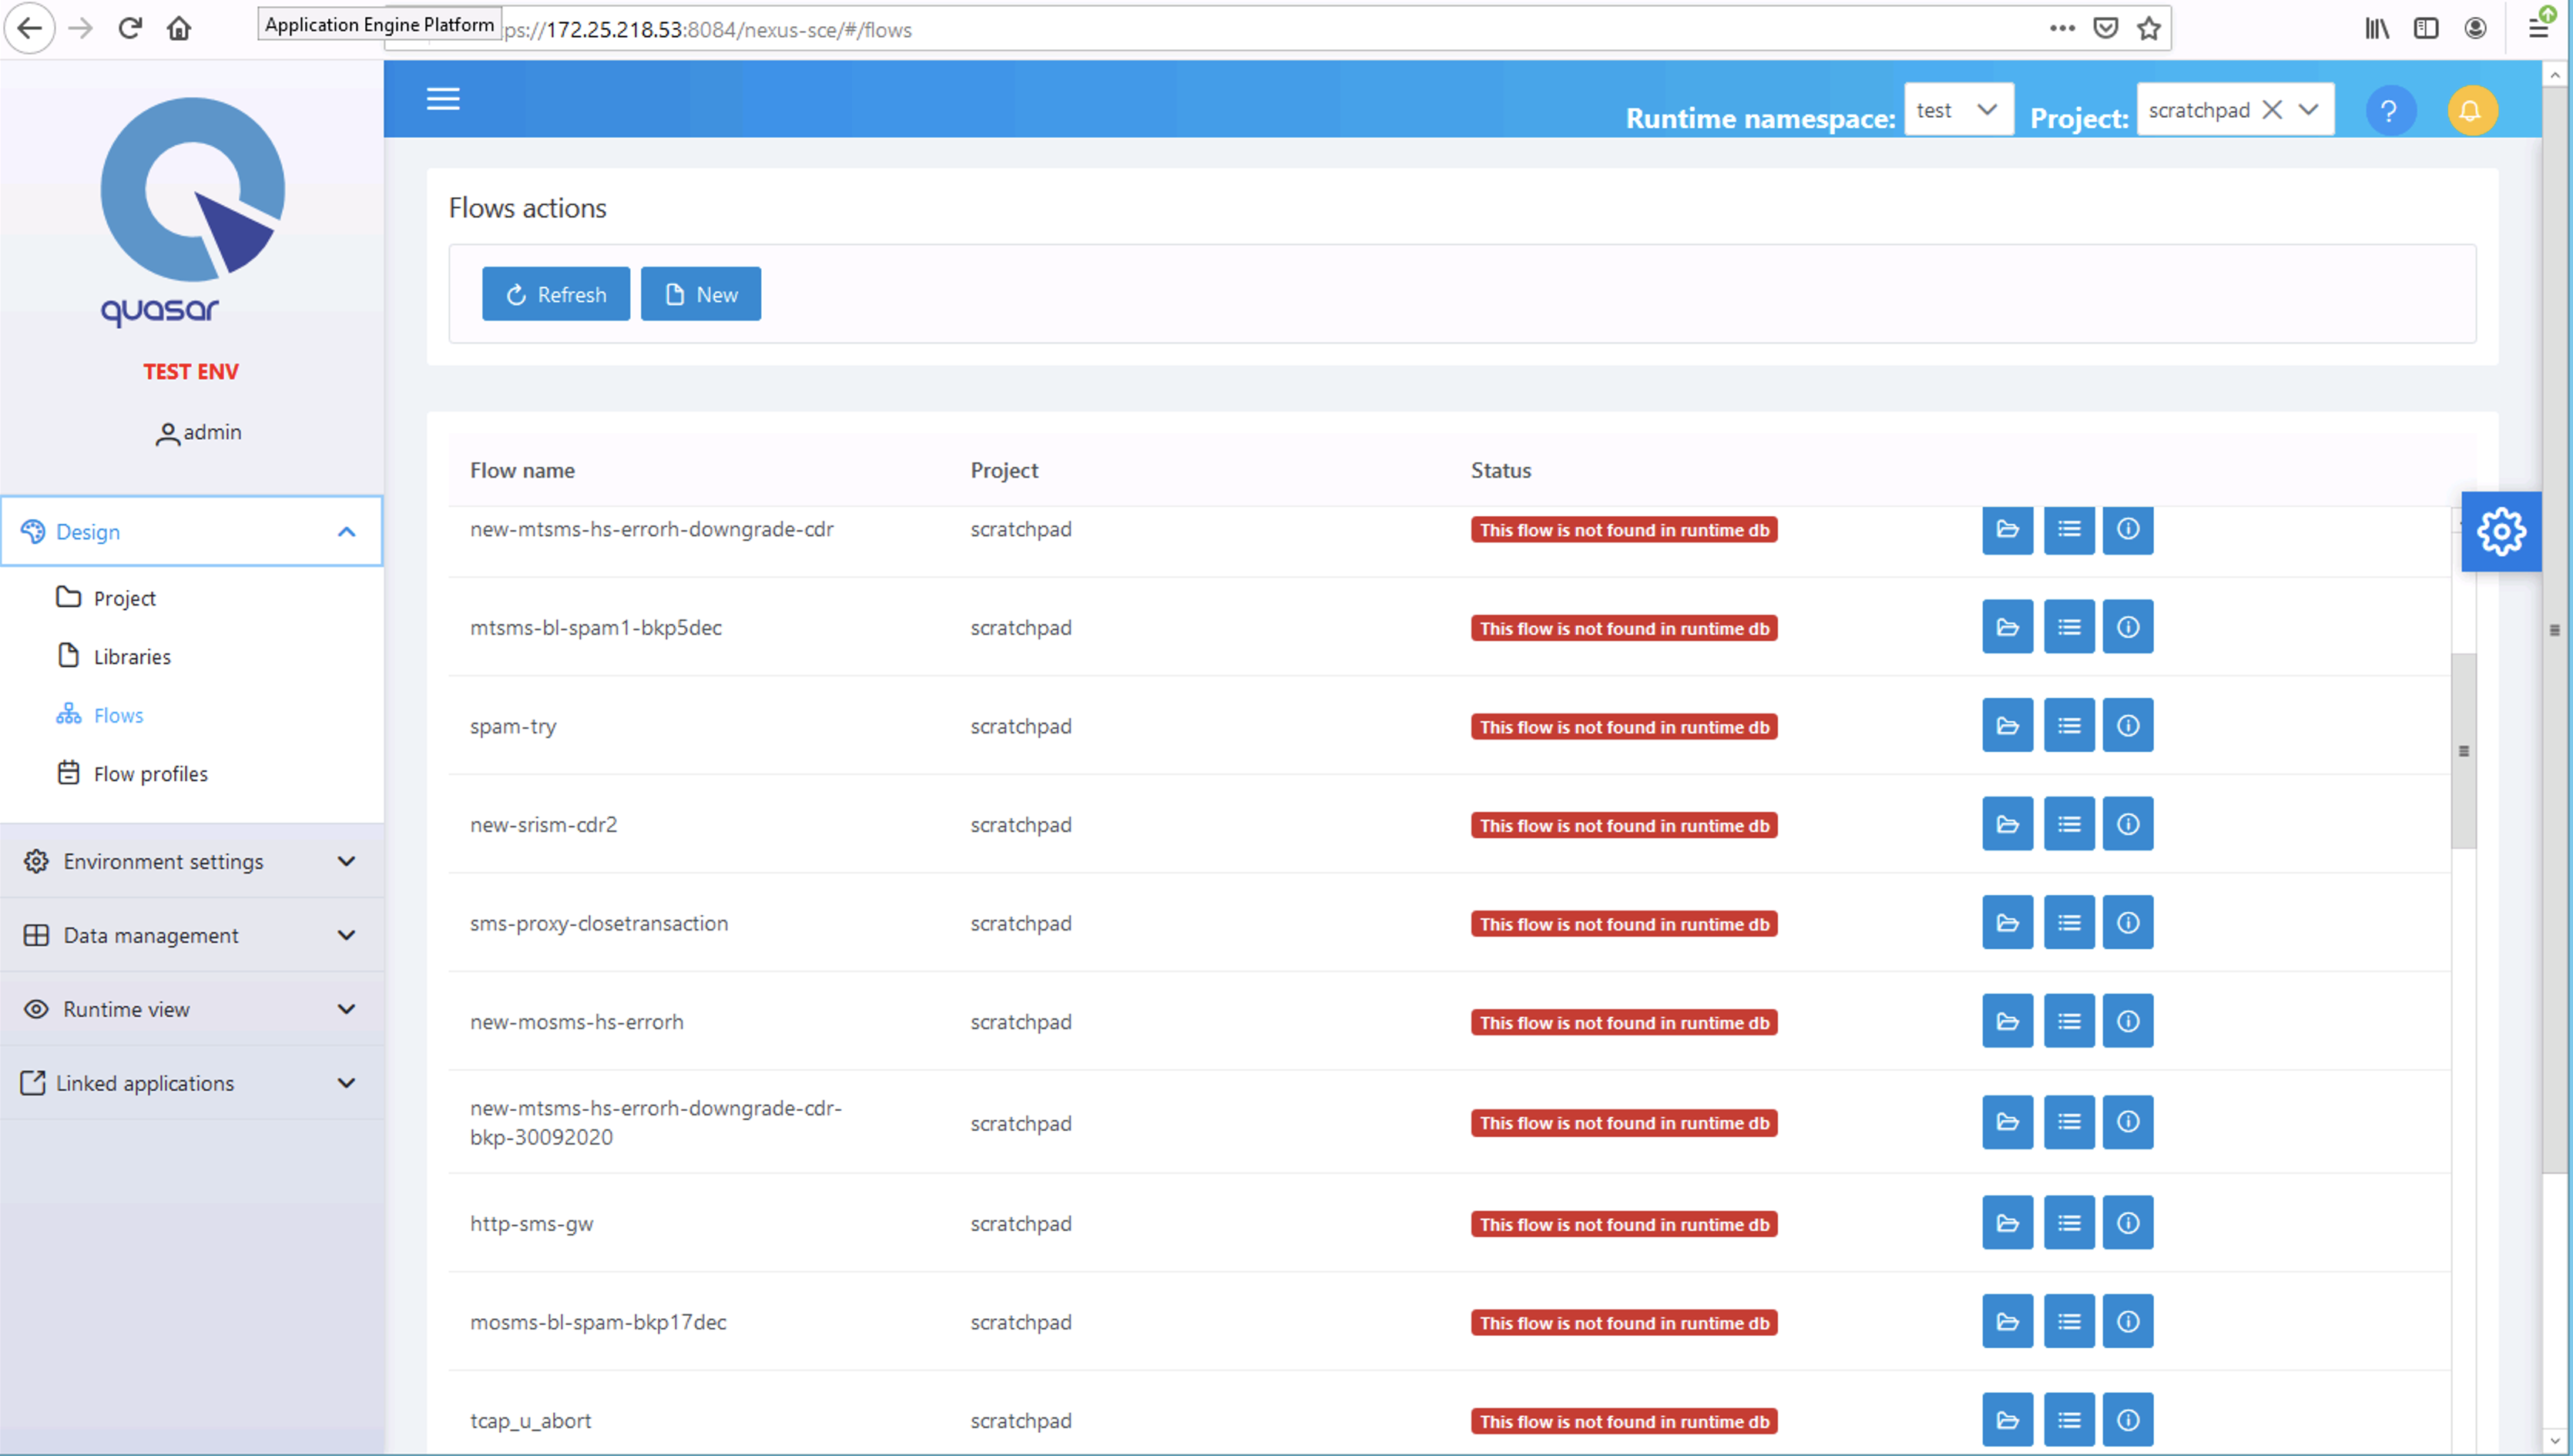Collapse the Design menu section

[191, 531]
